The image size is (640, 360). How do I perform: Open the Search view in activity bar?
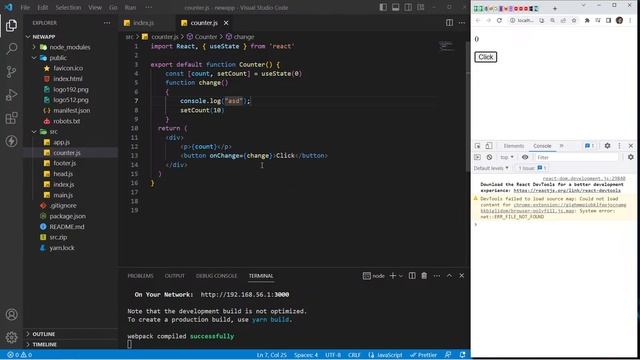click(11, 49)
